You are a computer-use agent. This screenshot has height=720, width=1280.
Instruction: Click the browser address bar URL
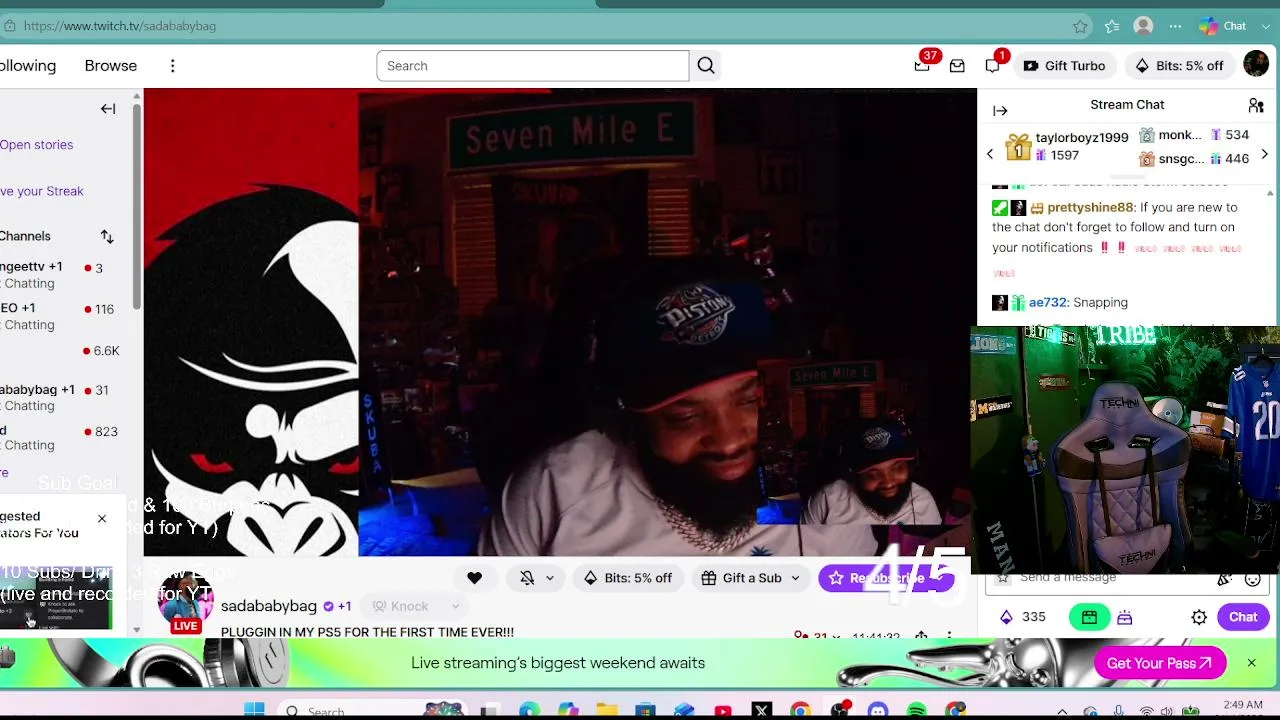coord(120,26)
